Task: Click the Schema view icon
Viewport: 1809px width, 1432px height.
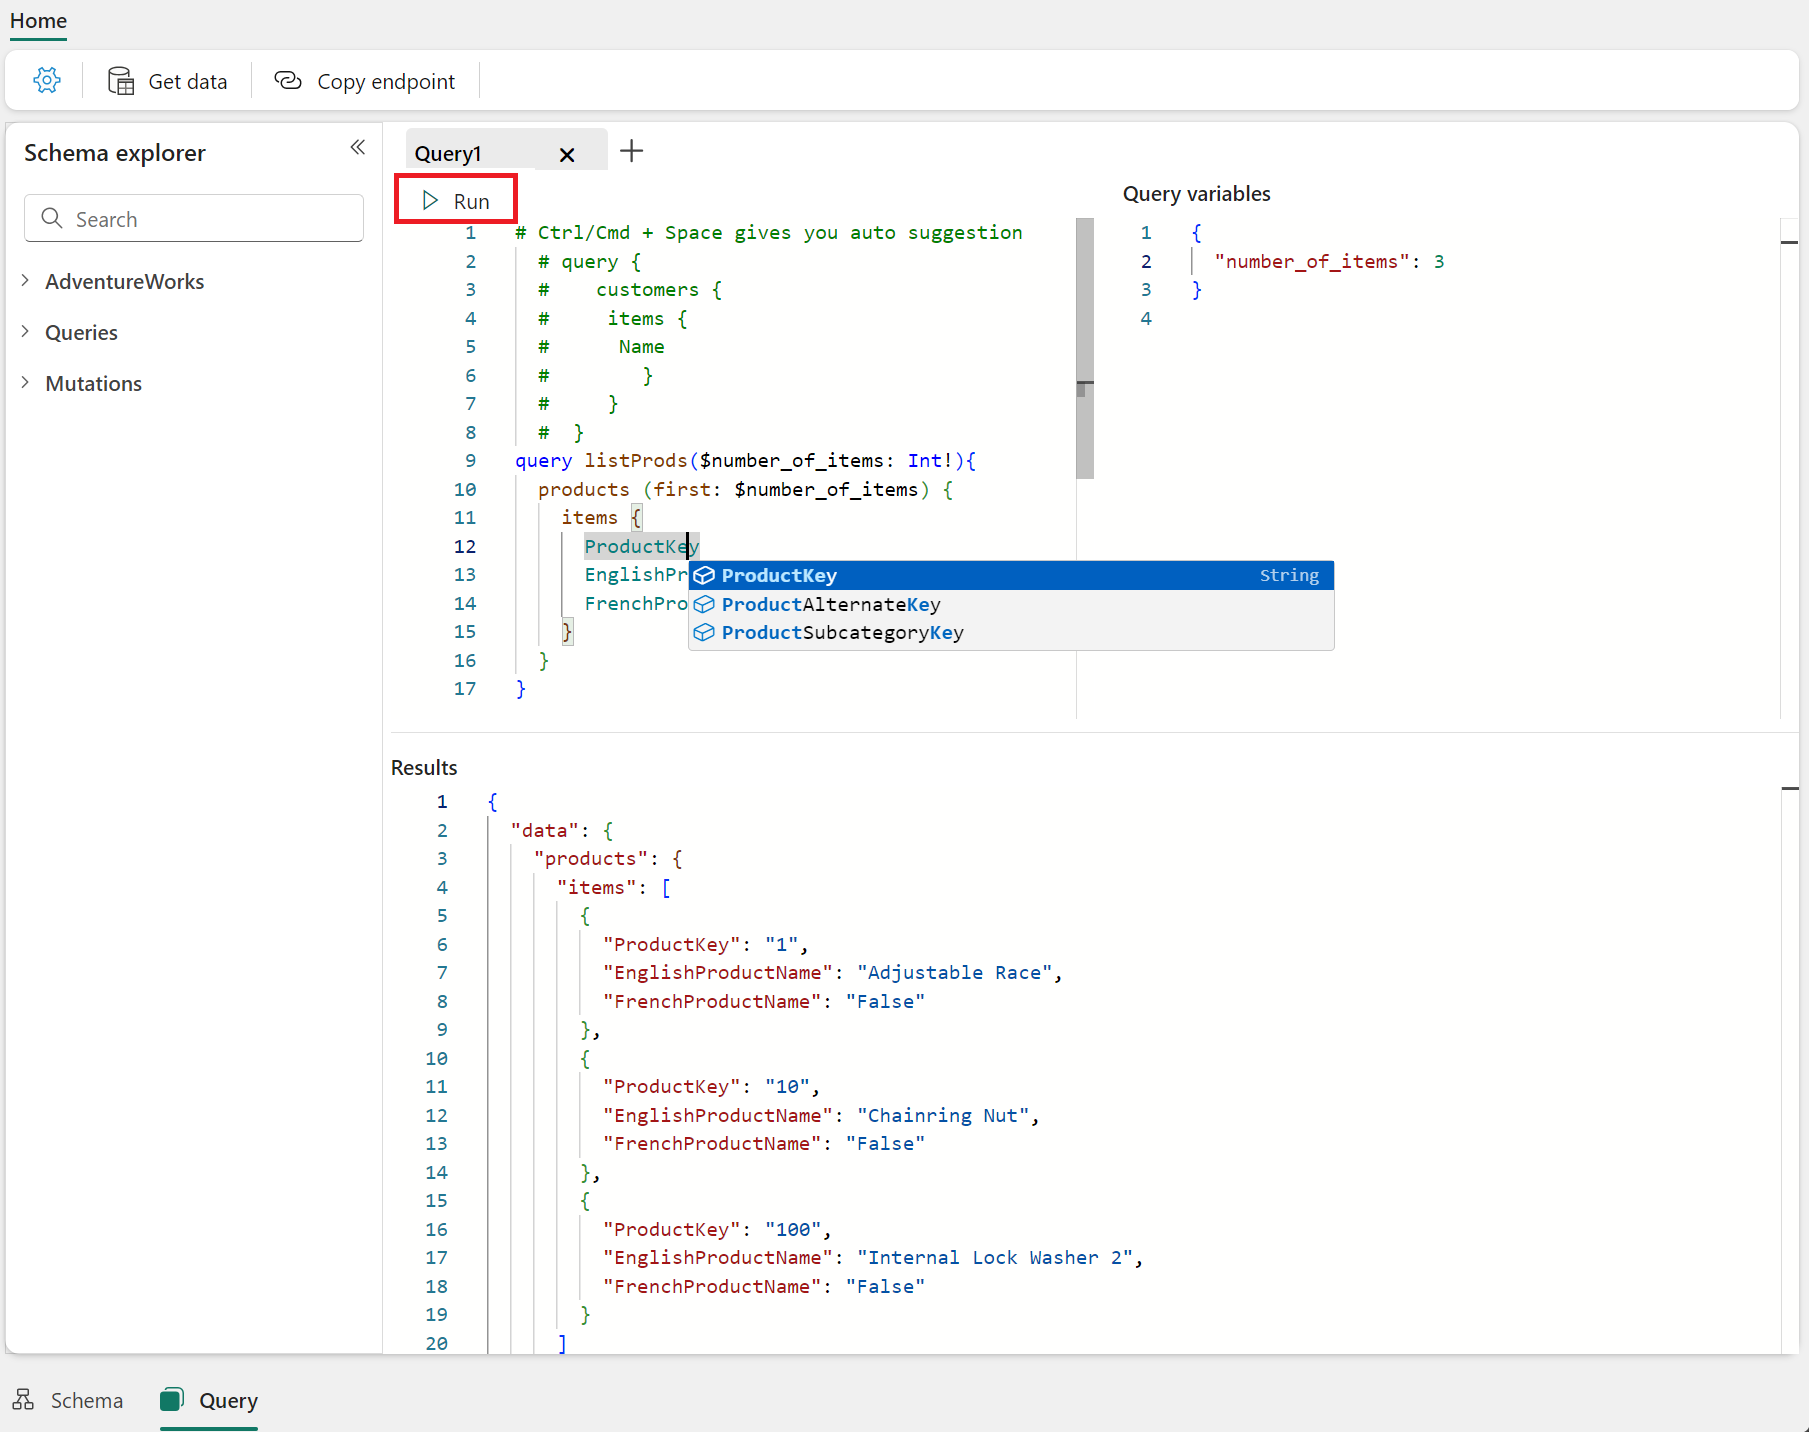Action: (x=23, y=1399)
